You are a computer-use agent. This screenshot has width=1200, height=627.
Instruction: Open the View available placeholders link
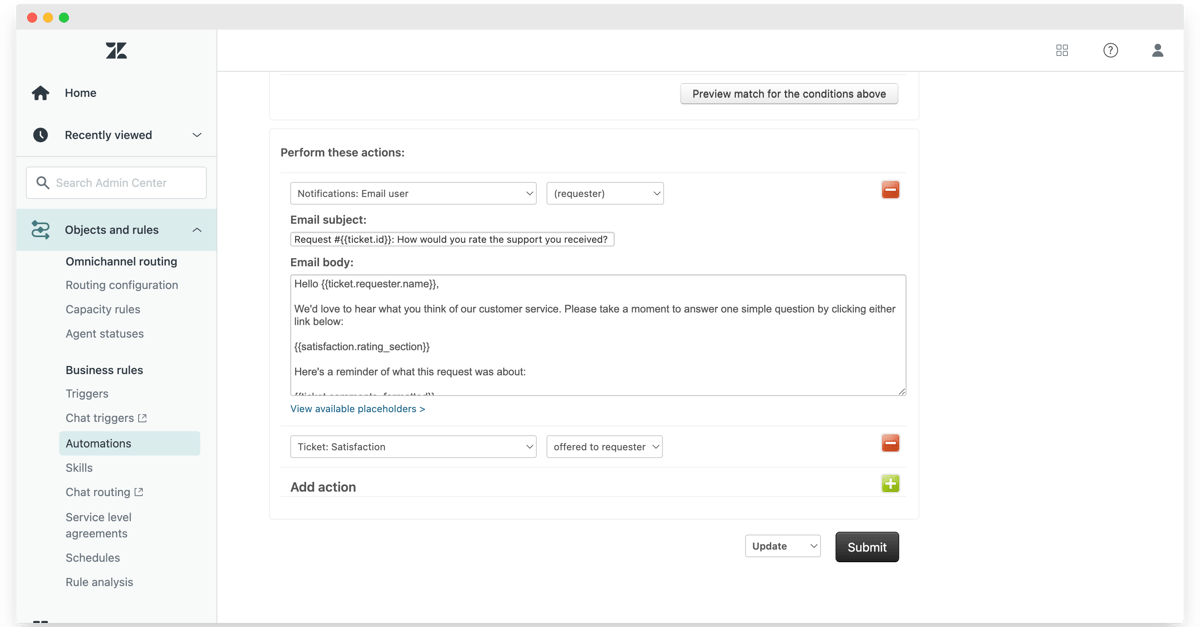(358, 409)
